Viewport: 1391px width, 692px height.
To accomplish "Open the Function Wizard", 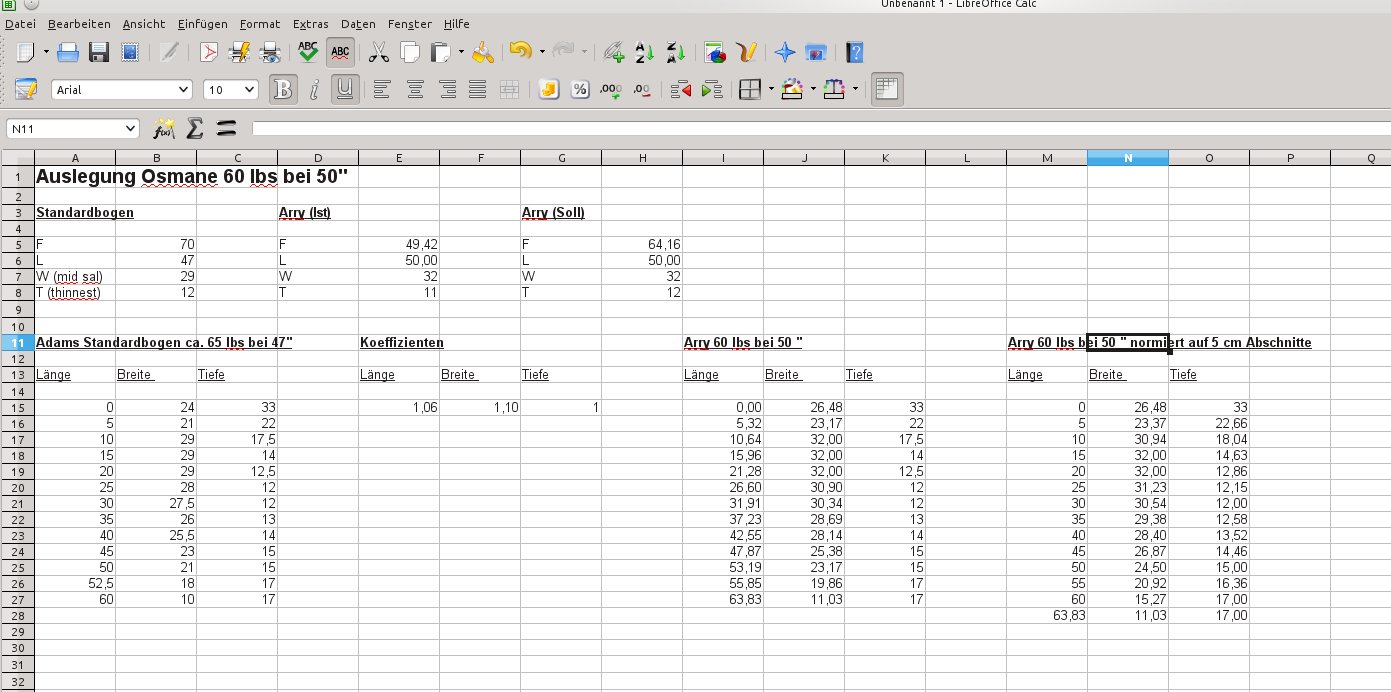I will point(163,128).
